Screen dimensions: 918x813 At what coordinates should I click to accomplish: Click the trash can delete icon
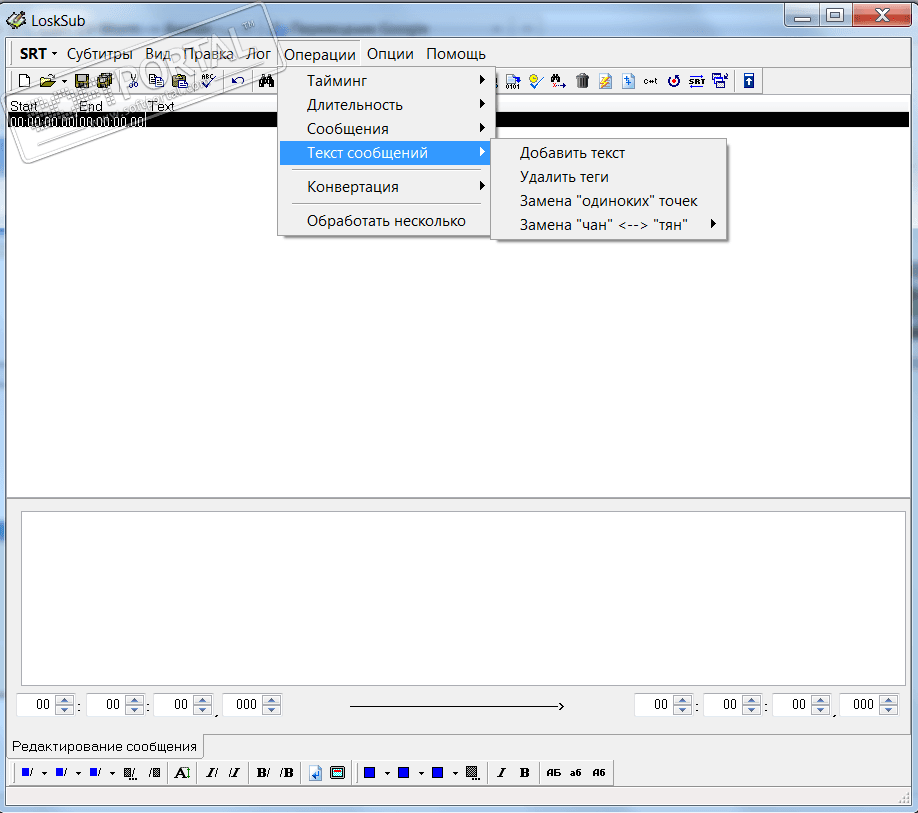click(582, 81)
